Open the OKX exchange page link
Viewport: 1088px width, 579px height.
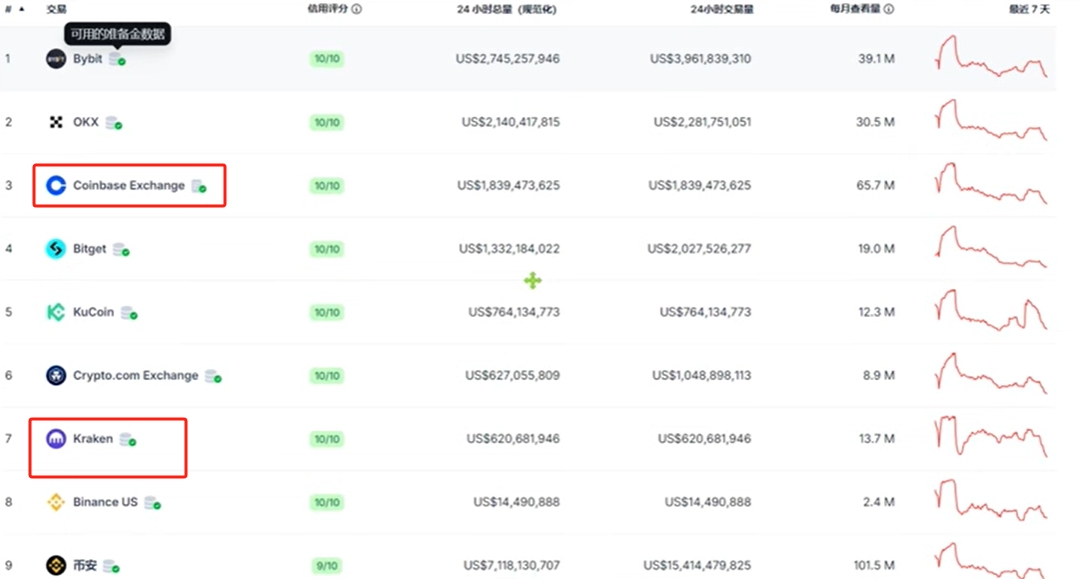(86, 122)
